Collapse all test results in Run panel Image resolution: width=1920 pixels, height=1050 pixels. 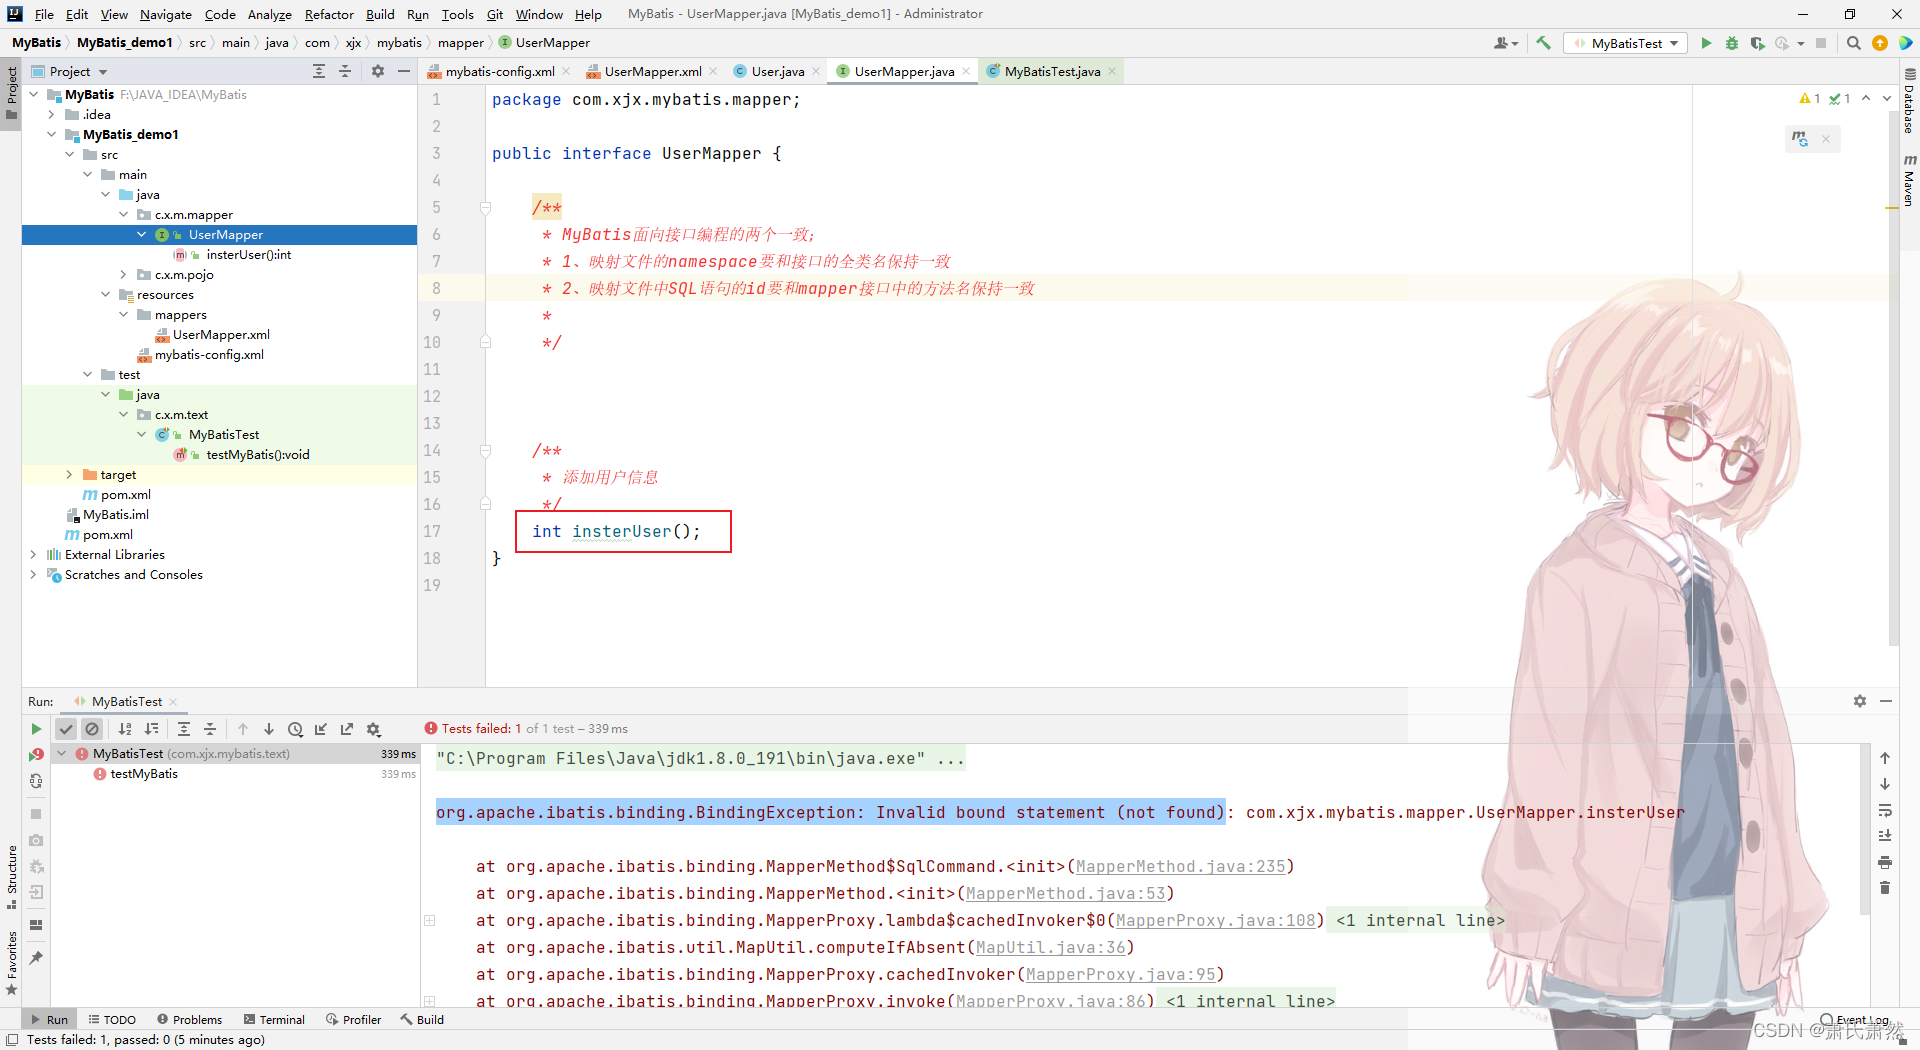210,729
